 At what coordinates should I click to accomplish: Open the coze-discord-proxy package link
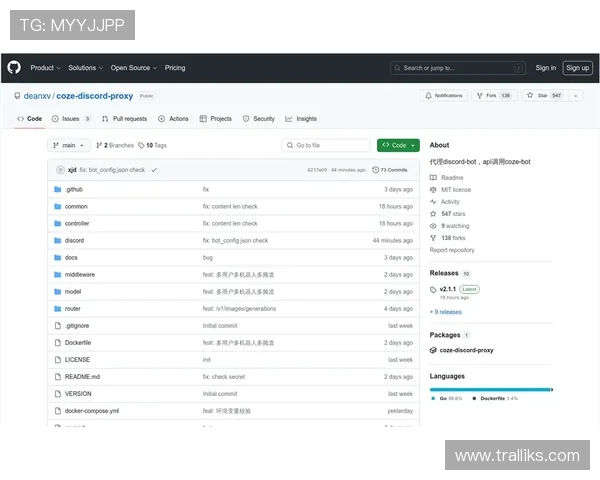click(466, 351)
